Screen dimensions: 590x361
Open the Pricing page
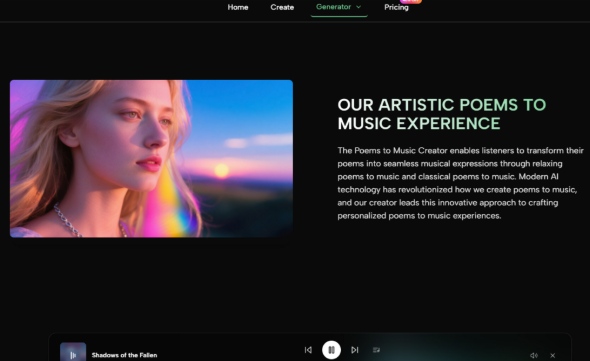396,7
